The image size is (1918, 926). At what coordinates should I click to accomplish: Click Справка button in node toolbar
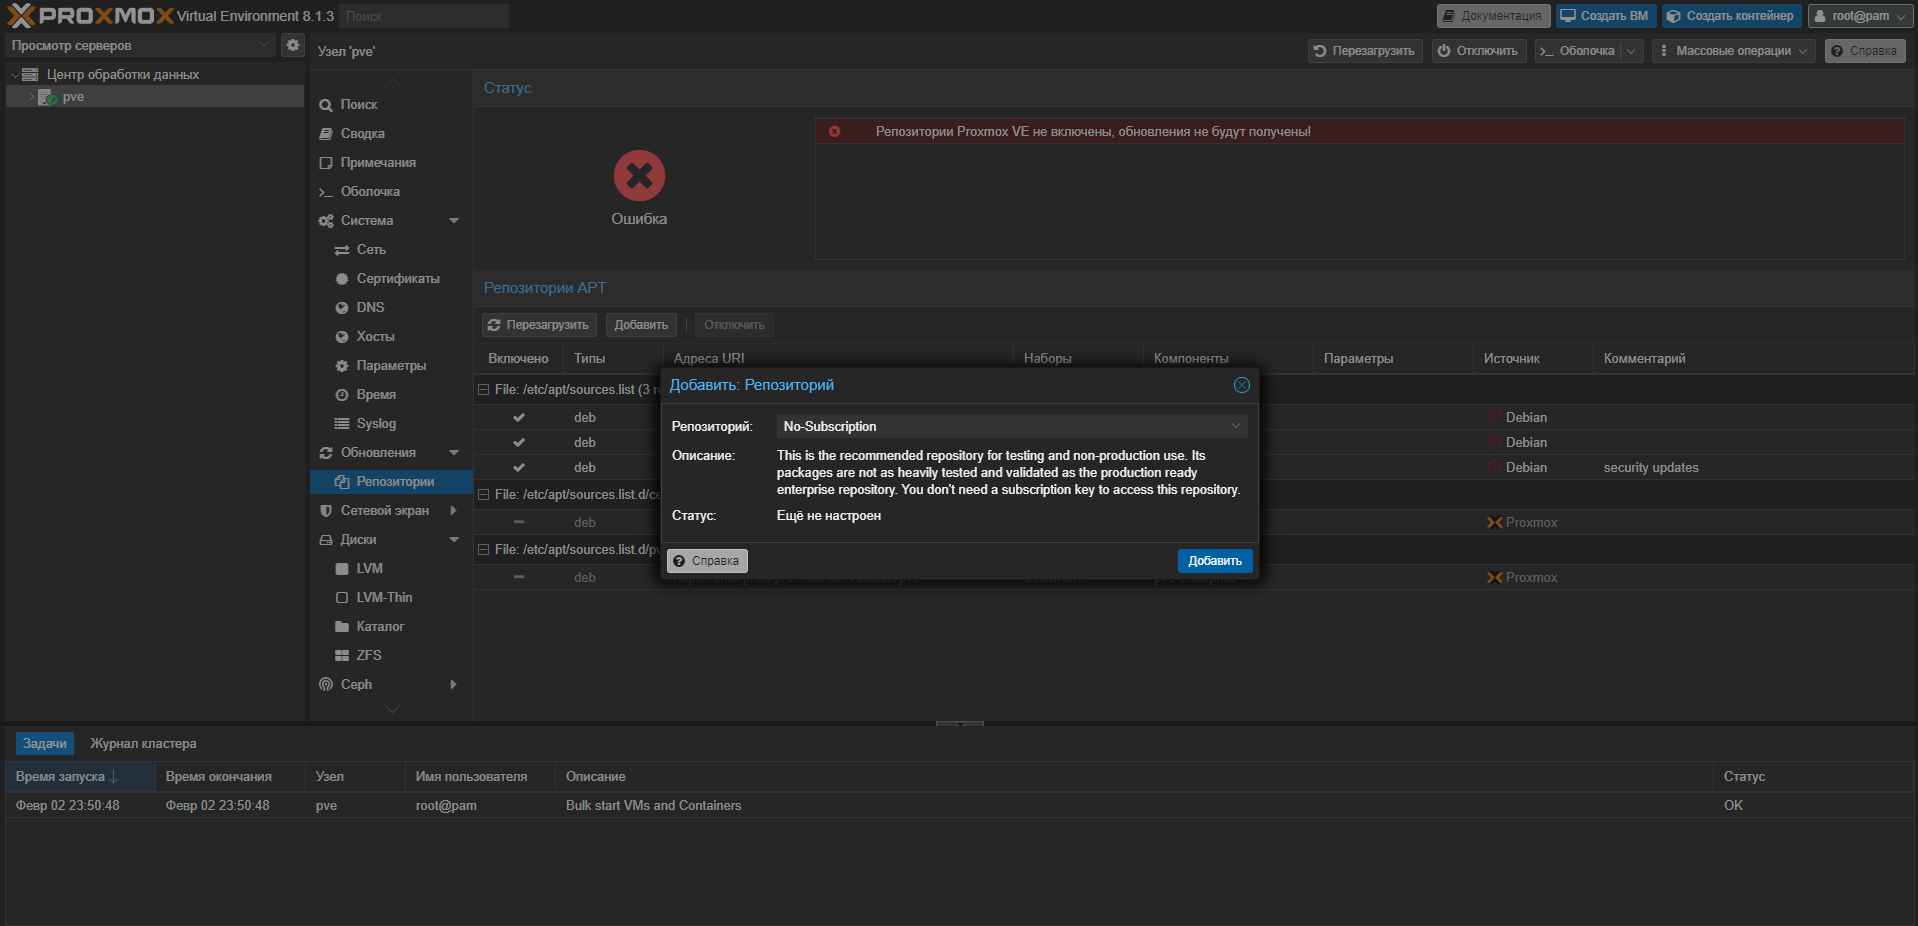click(1864, 51)
